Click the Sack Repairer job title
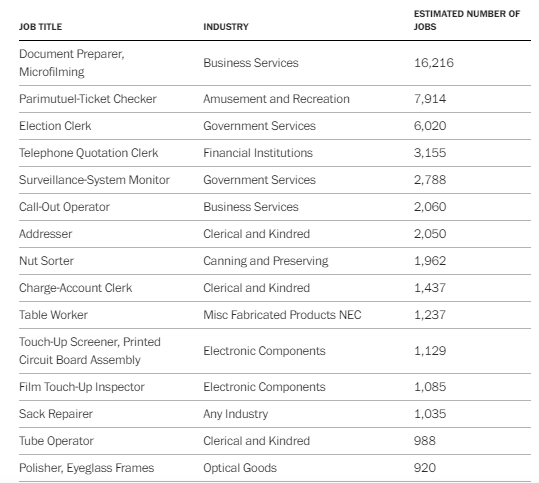539x483 pixels. tap(56, 414)
